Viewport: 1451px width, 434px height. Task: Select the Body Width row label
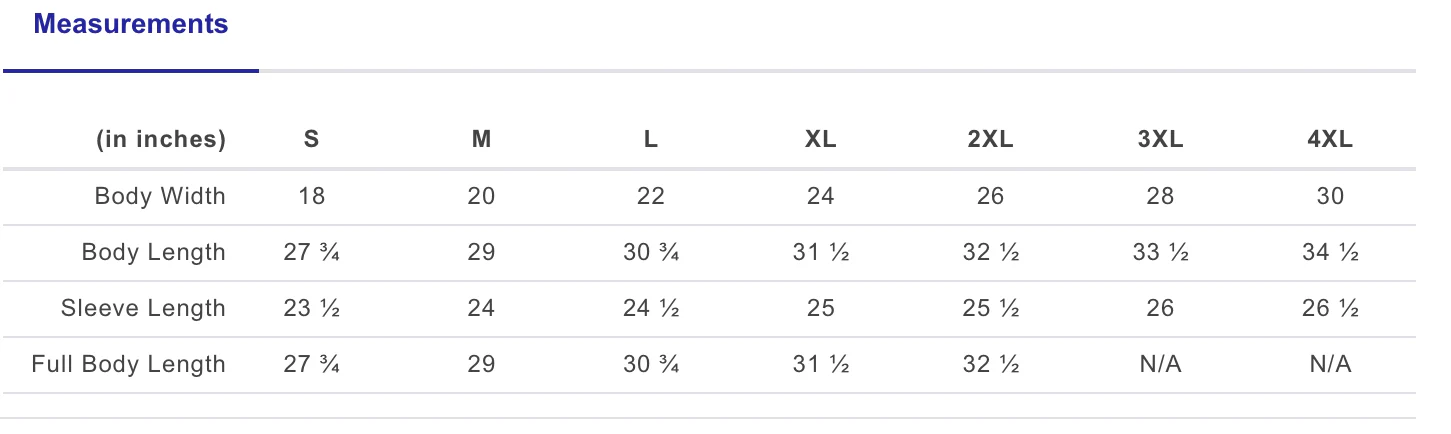coord(160,196)
